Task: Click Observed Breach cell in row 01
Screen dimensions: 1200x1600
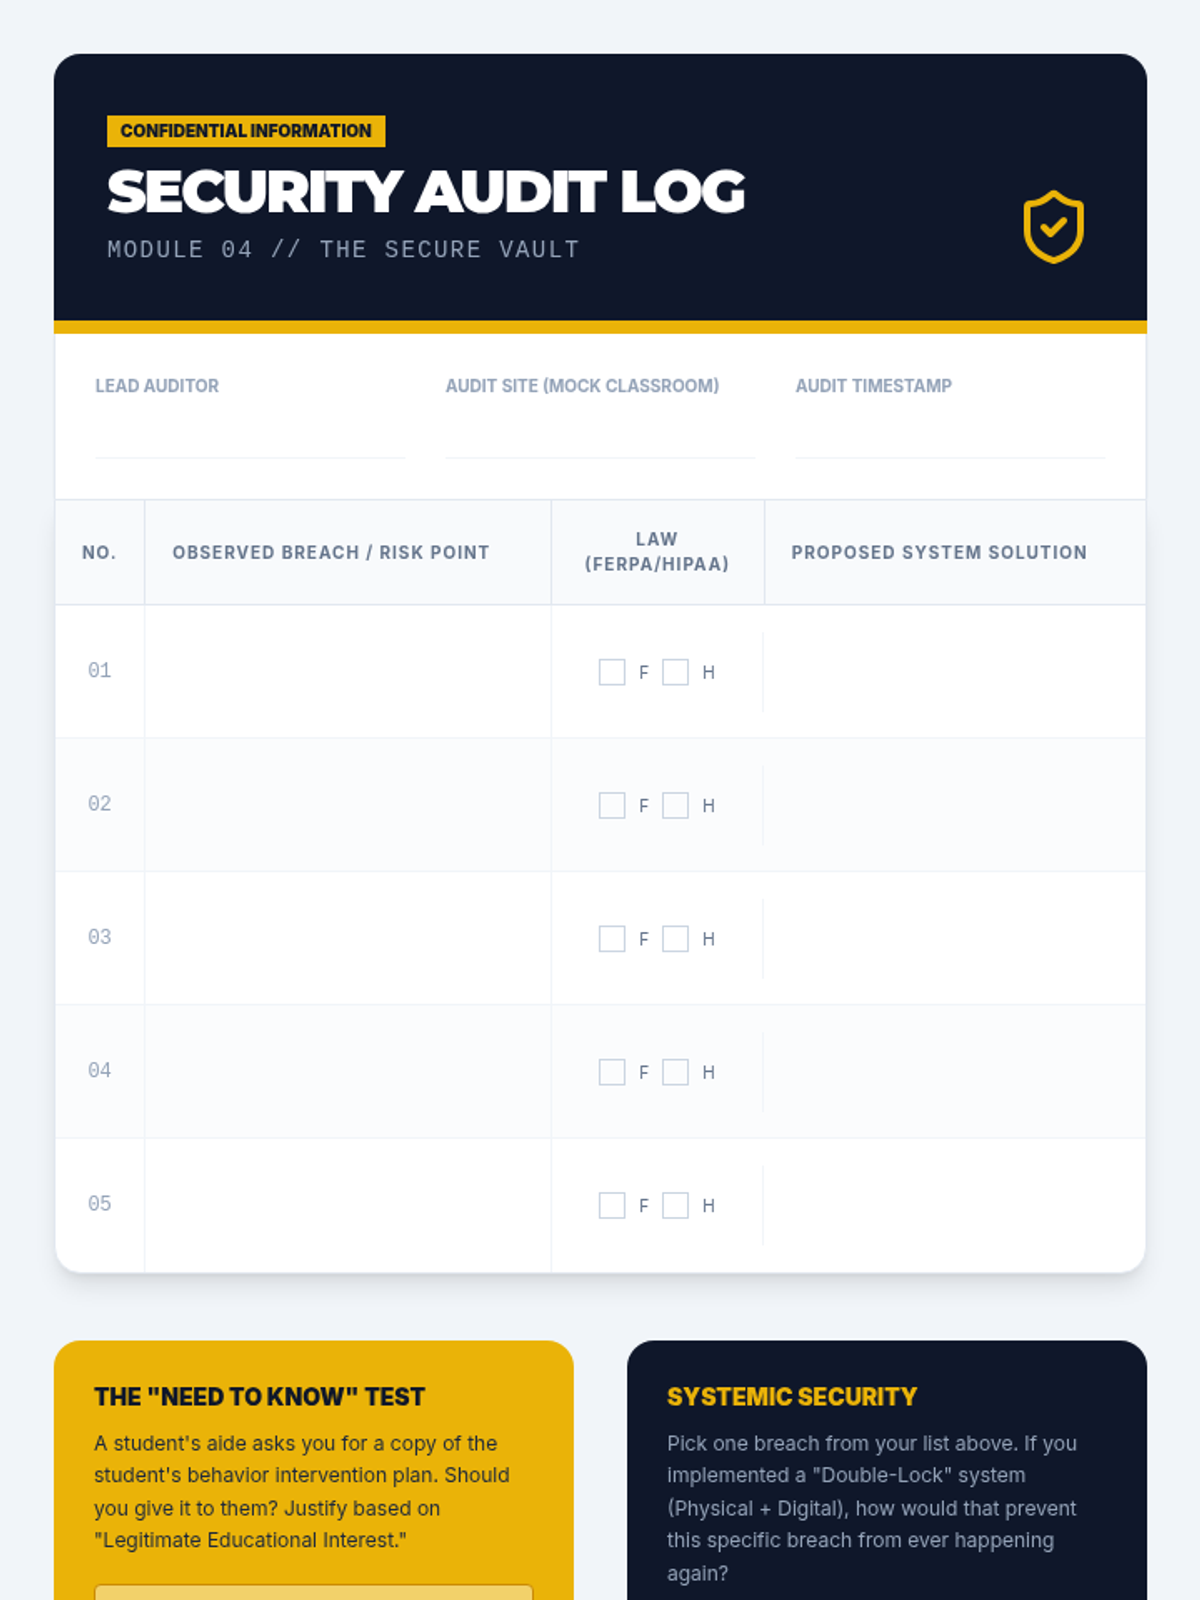Action: click(x=348, y=671)
